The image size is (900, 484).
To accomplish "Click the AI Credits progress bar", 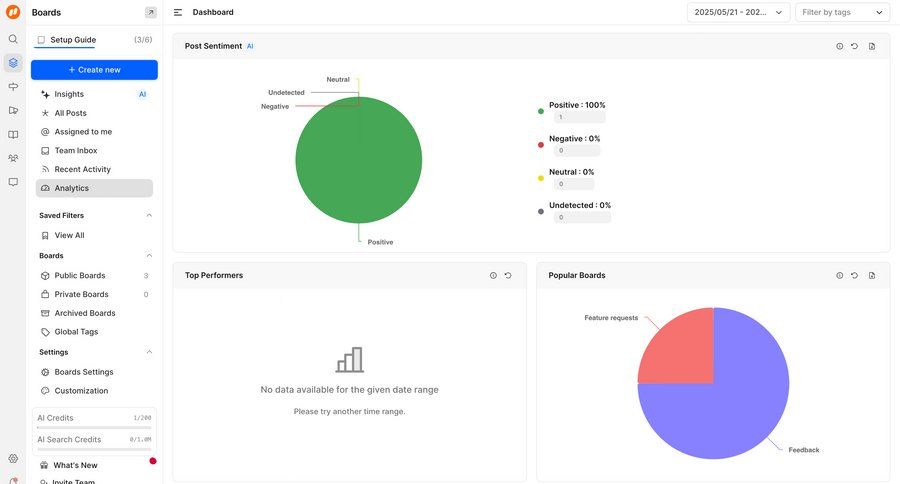I will click(x=94, y=427).
